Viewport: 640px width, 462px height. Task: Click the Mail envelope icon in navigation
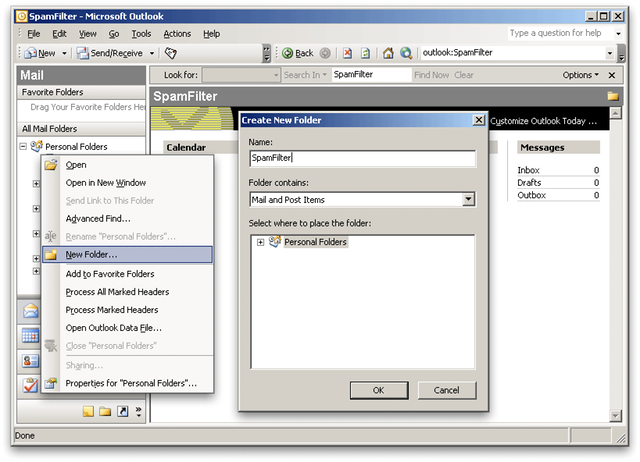coord(30,311)
